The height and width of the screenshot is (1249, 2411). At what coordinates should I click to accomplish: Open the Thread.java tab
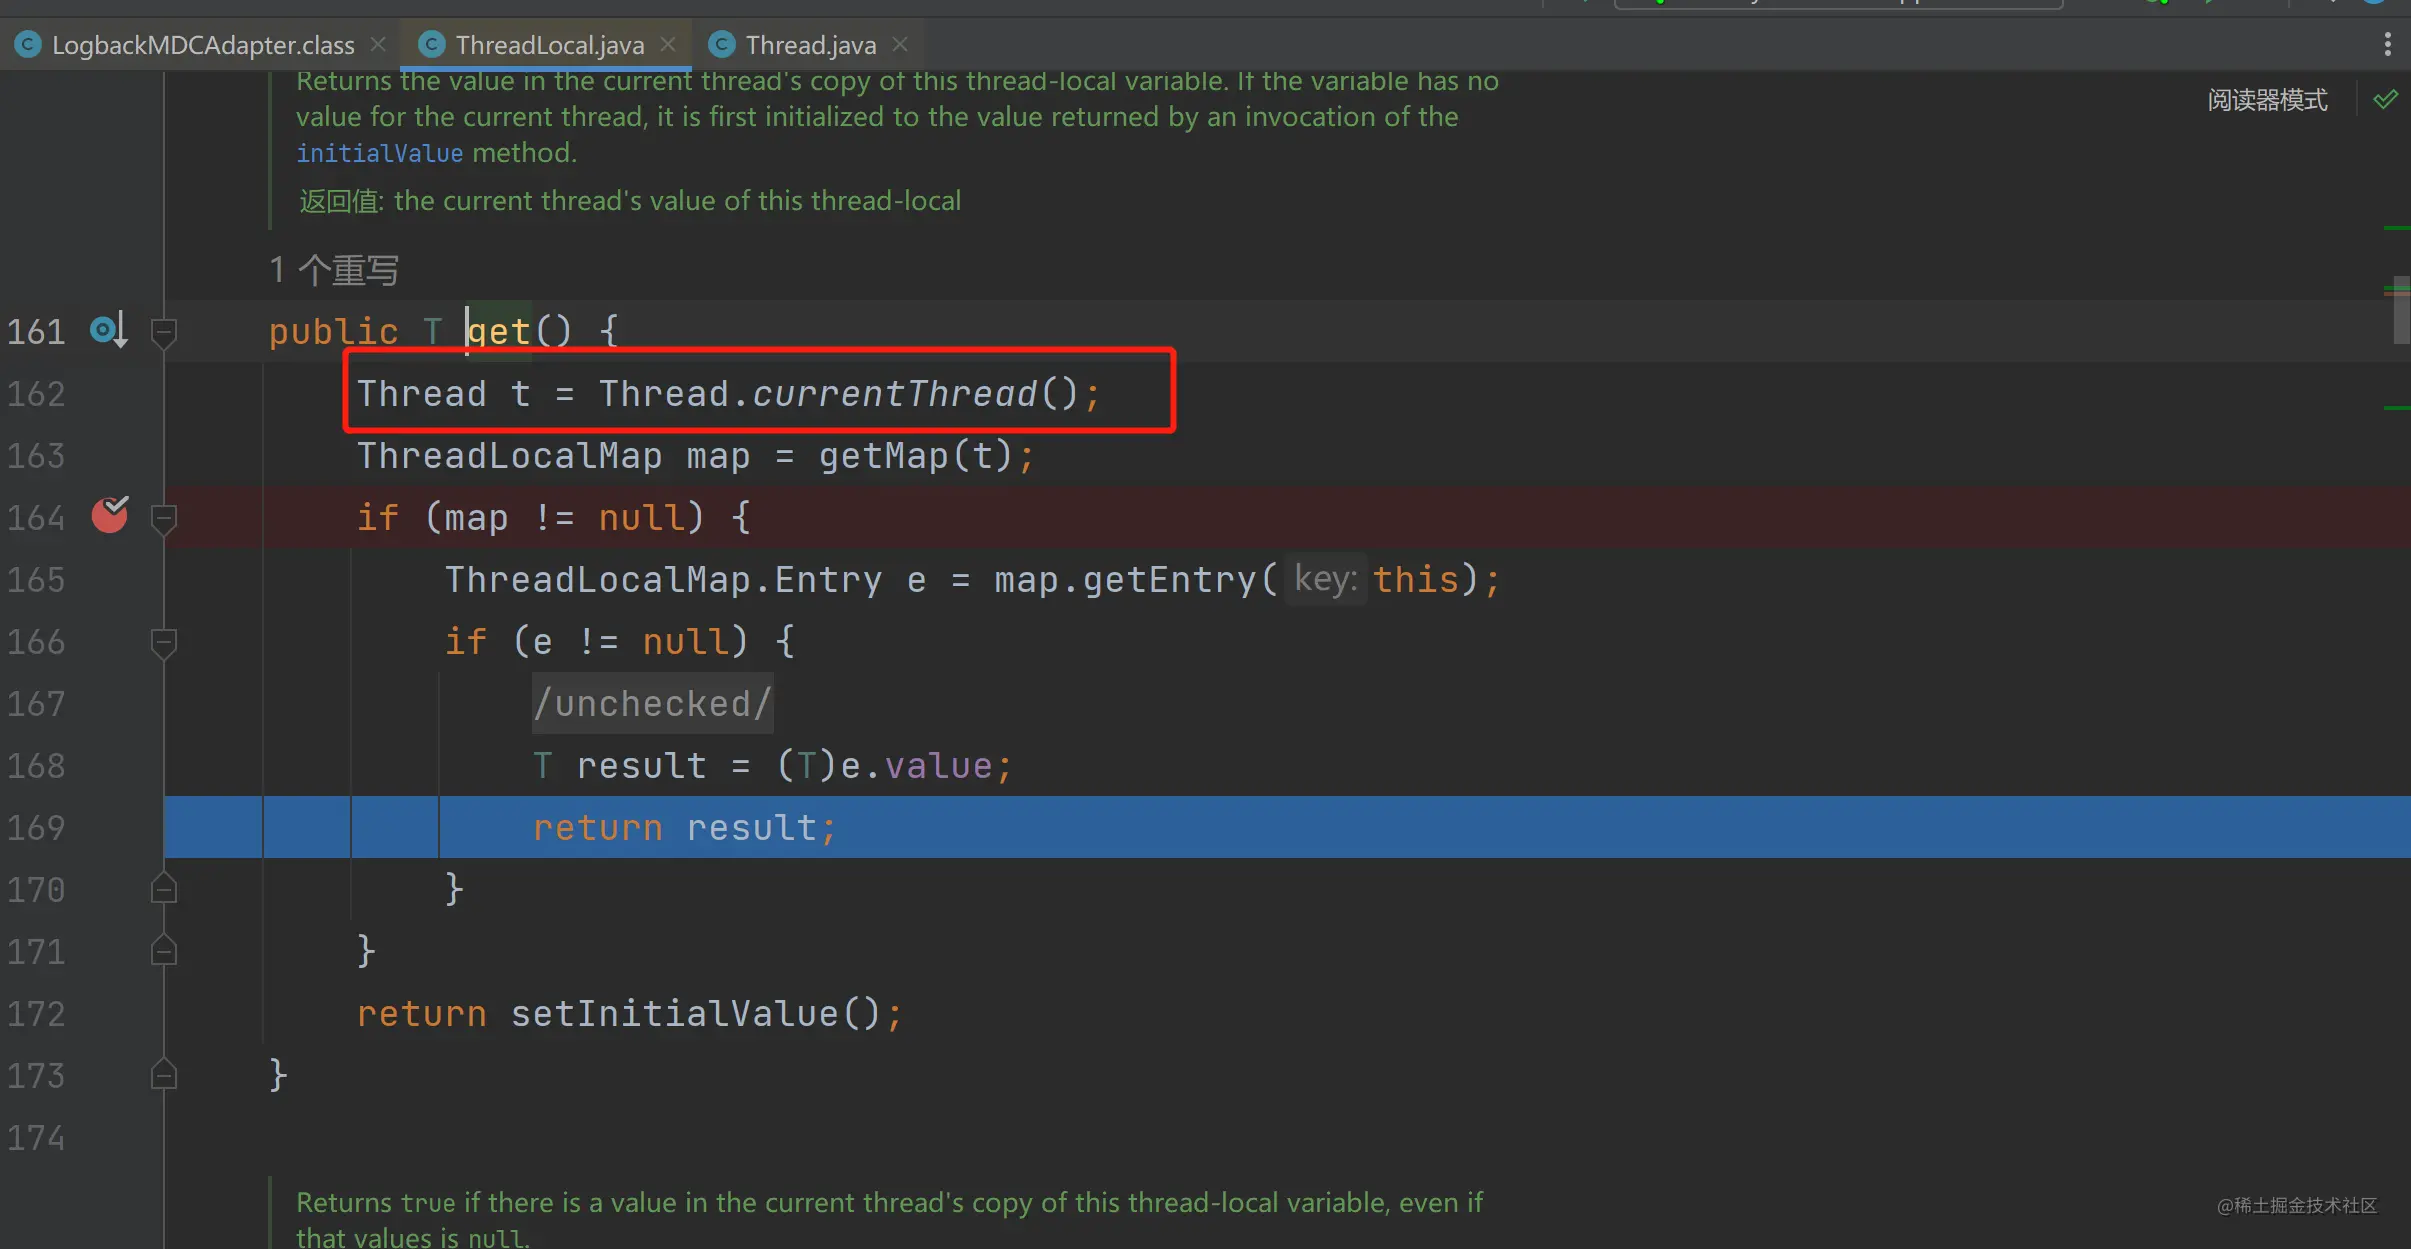pyautogui.click(x=811, y=45)
